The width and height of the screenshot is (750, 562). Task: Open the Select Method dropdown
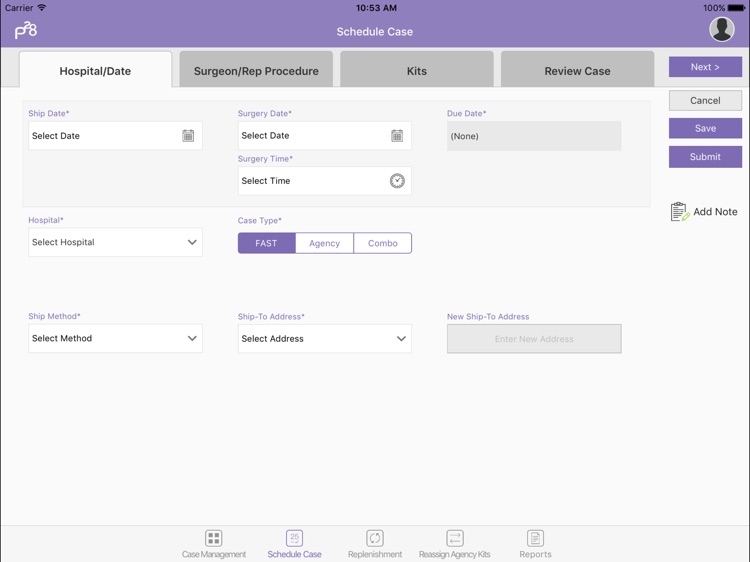115,338
